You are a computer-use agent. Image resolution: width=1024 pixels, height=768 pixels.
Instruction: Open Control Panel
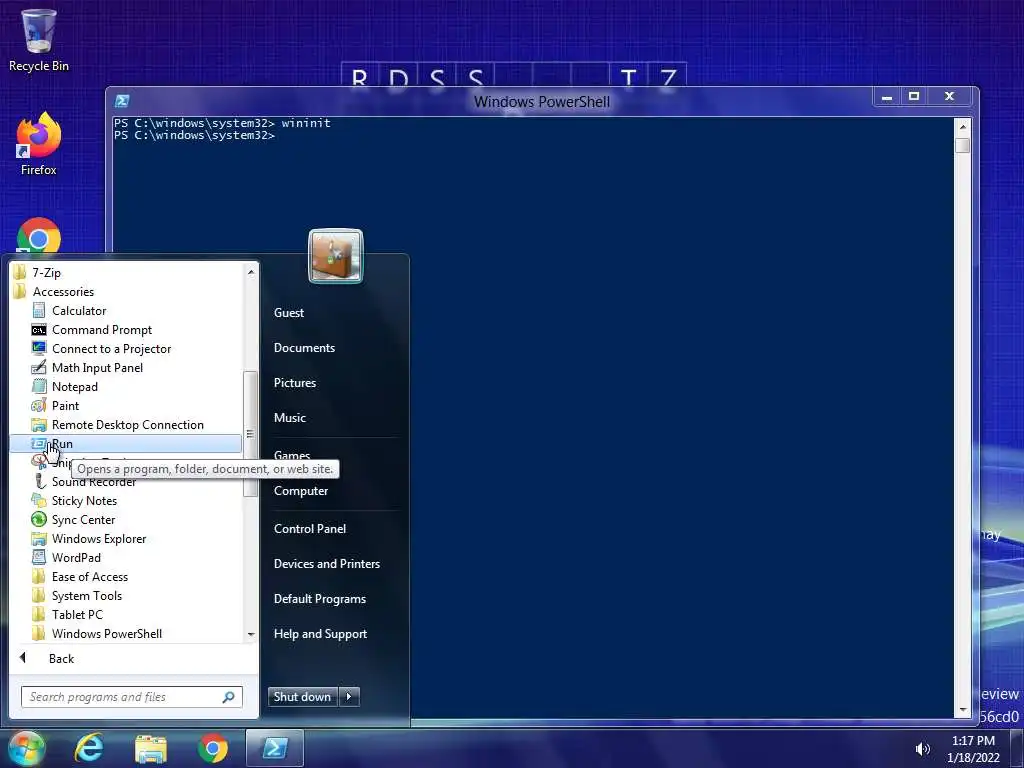click(310, 529)
